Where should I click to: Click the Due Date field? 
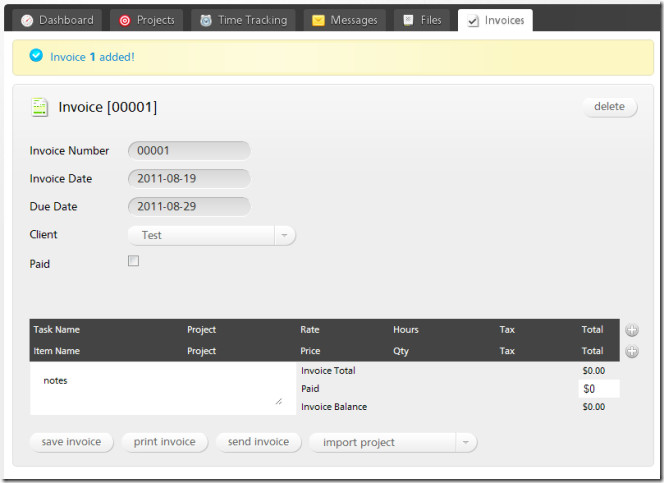pyautogui.click(x=189, y=207)
